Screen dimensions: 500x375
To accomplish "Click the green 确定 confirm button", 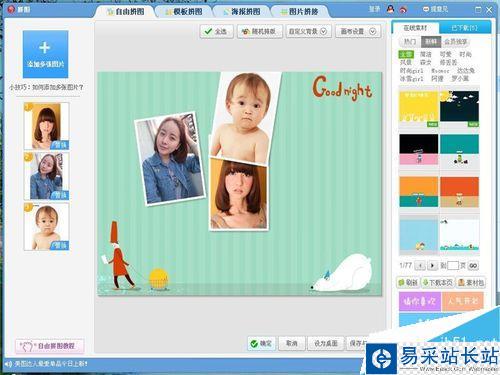I will (261, 343).
